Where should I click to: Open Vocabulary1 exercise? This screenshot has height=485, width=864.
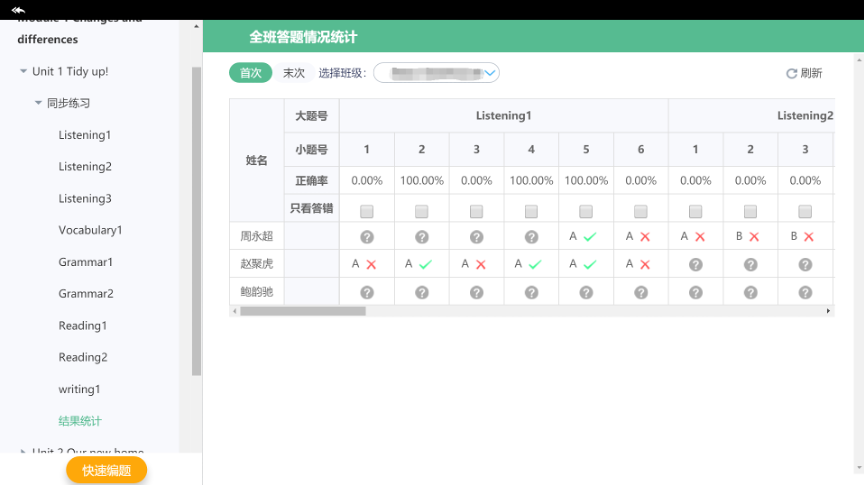click(x=90, y=230)
